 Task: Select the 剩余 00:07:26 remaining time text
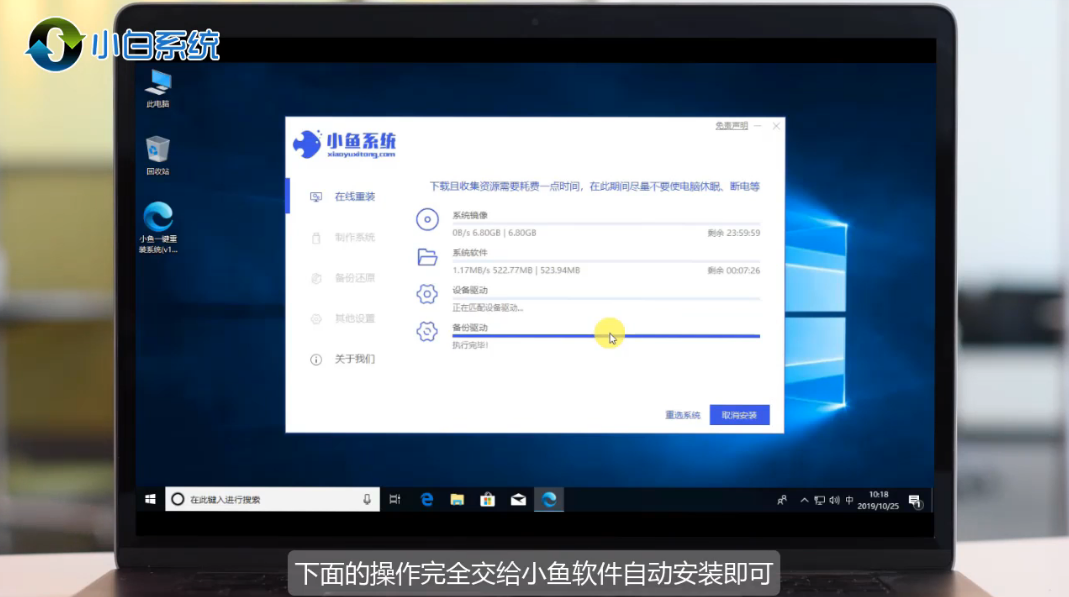pos(734,271)
